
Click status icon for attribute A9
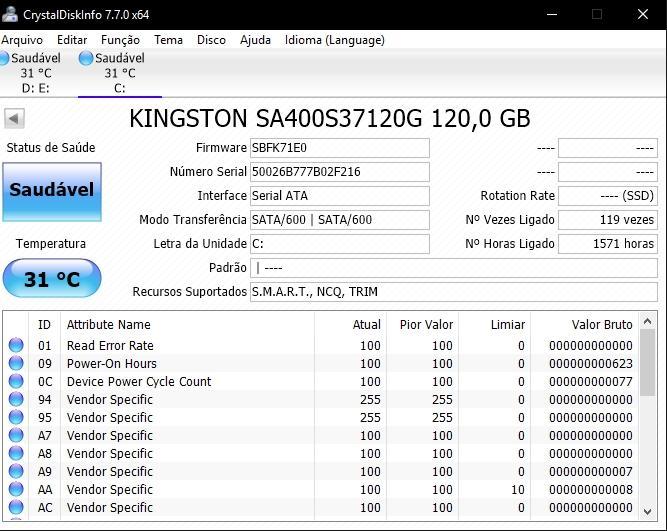[x=16, y=471]
